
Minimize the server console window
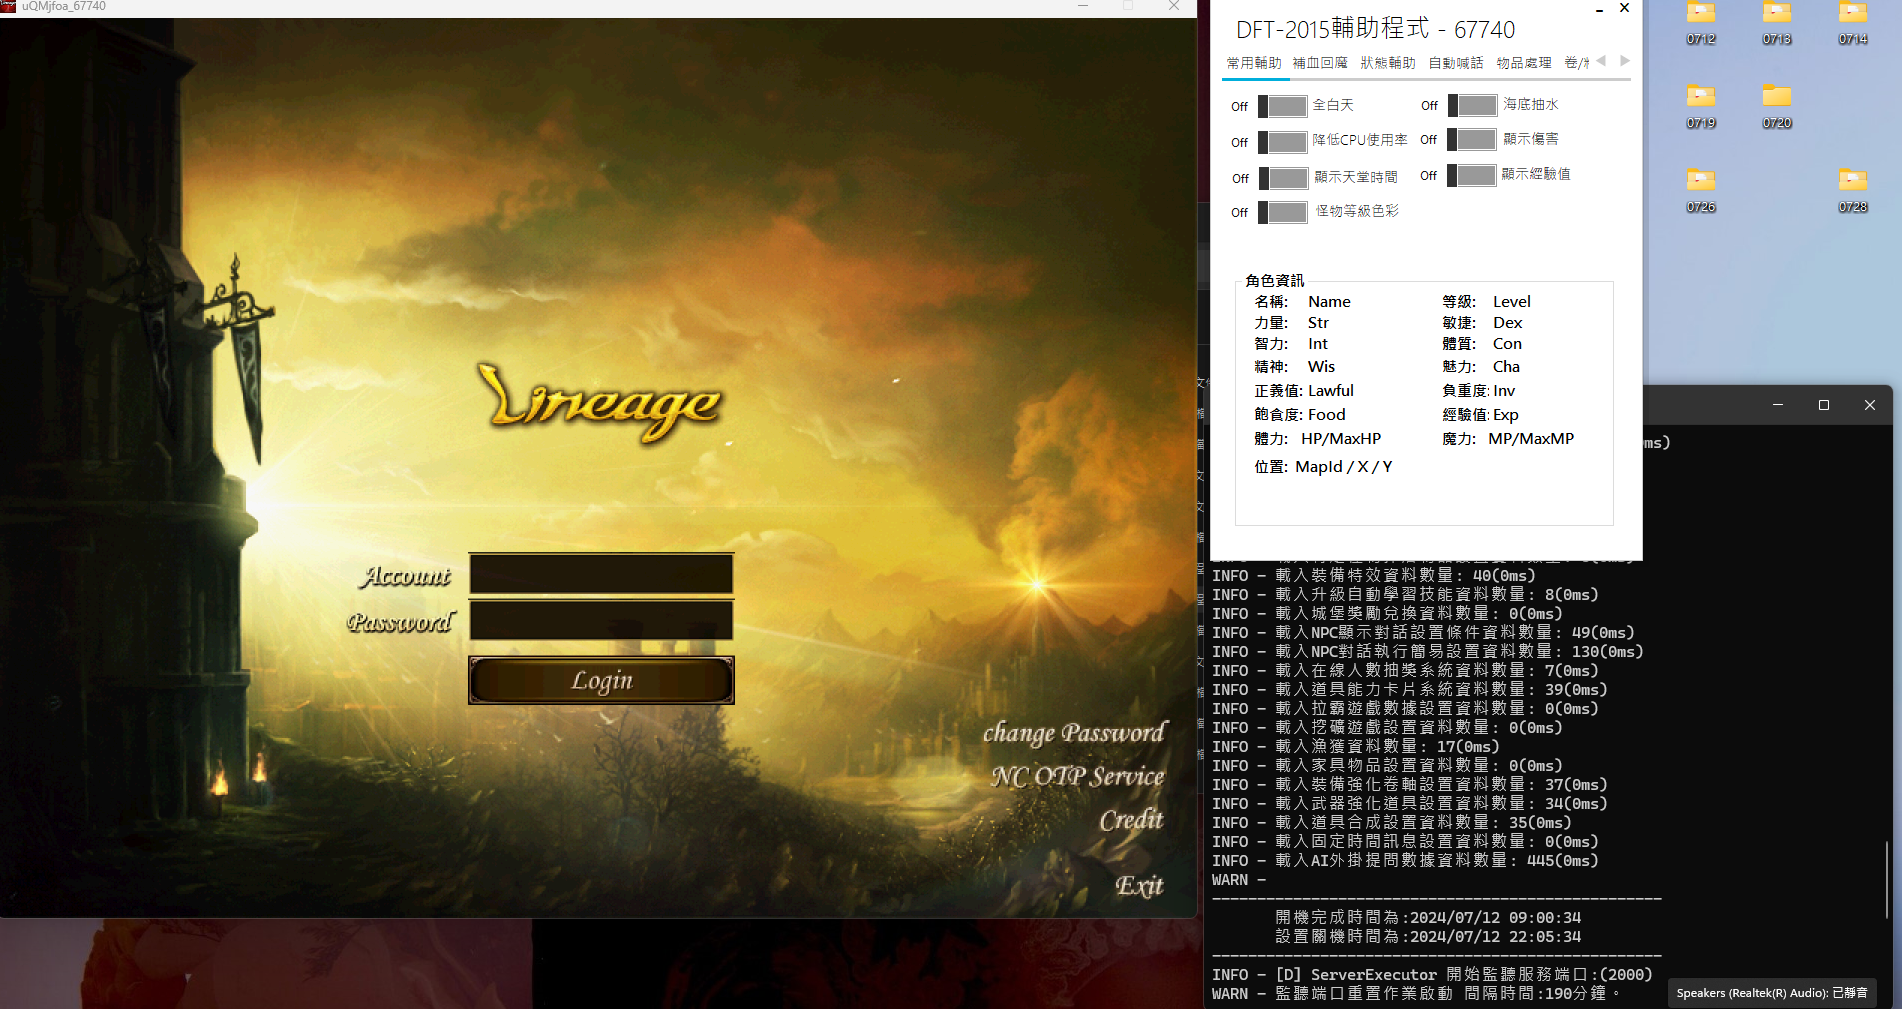(1778, 405)
